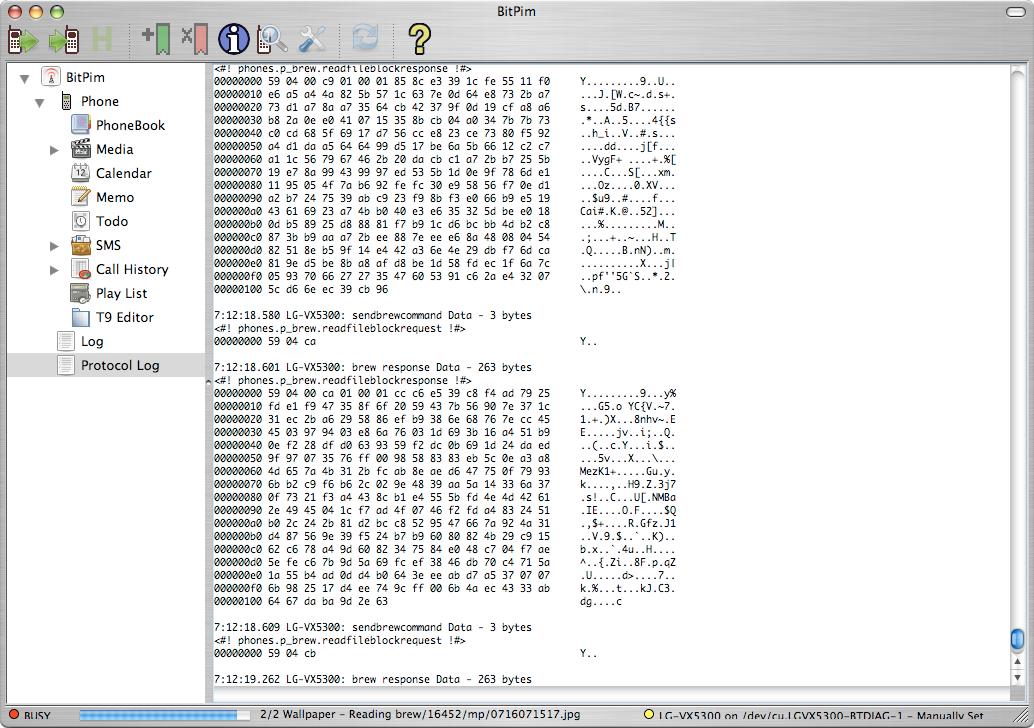Click the PhoneBook icon in sidebar

coord(80,125)
